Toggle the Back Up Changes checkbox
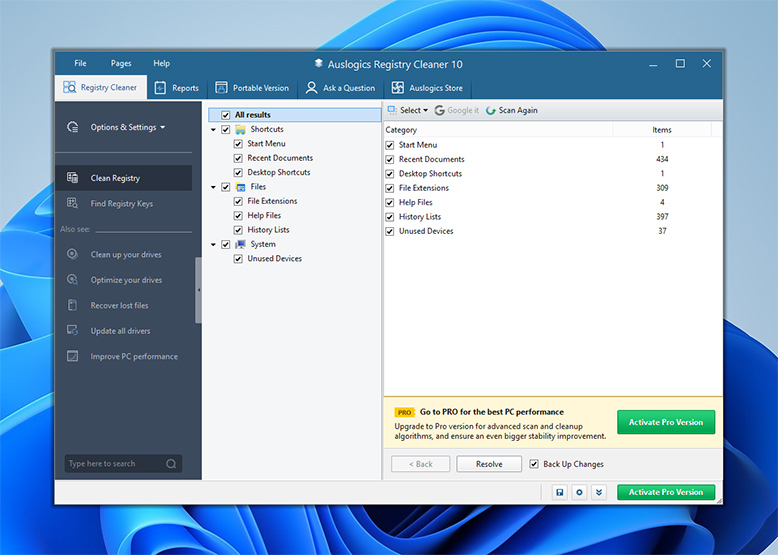The image size is (778, 555). (534, 464)
